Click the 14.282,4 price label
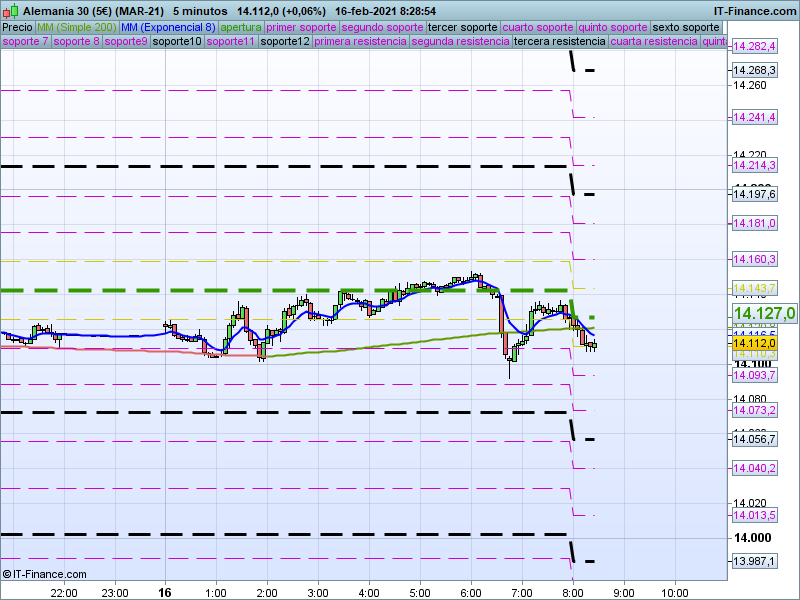The width and height of the screenshot is (800, 600). [754, 46]
